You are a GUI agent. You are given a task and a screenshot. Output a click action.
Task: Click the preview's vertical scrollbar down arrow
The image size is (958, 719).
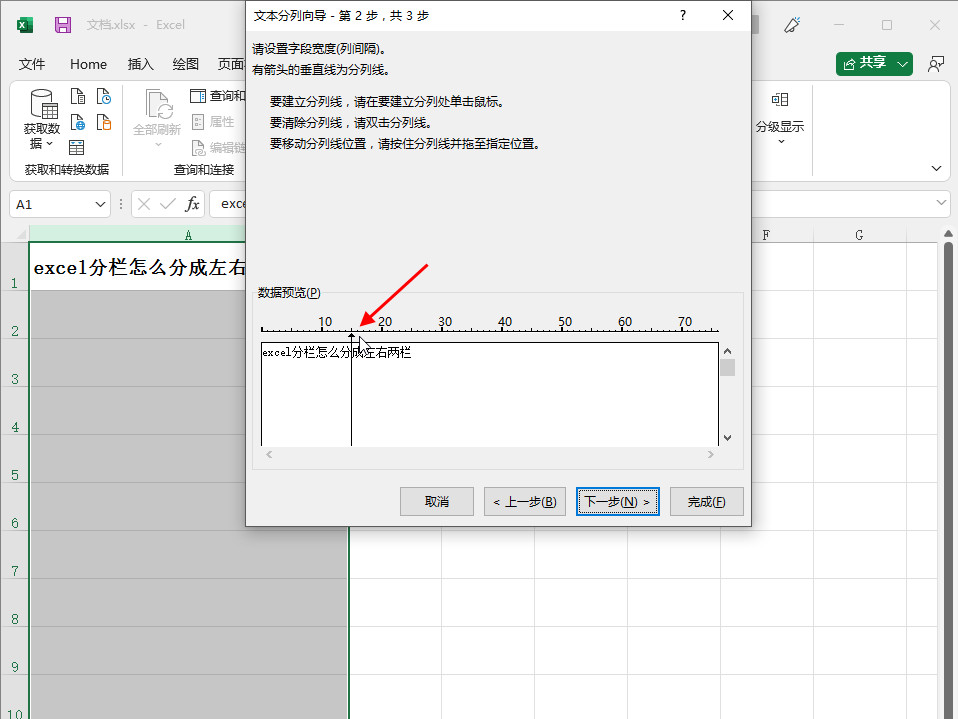pos(727,438)
